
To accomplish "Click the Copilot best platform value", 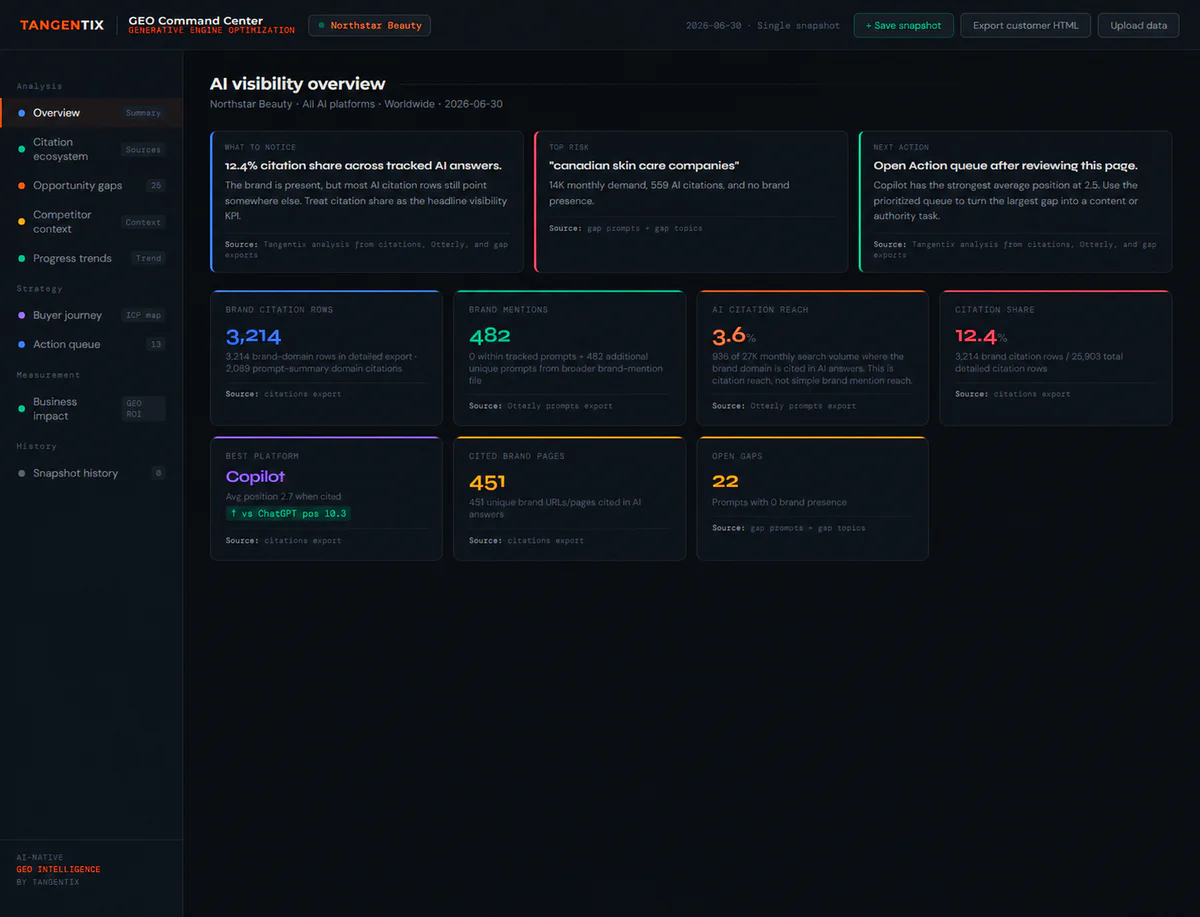I will [x=255, y=477].
